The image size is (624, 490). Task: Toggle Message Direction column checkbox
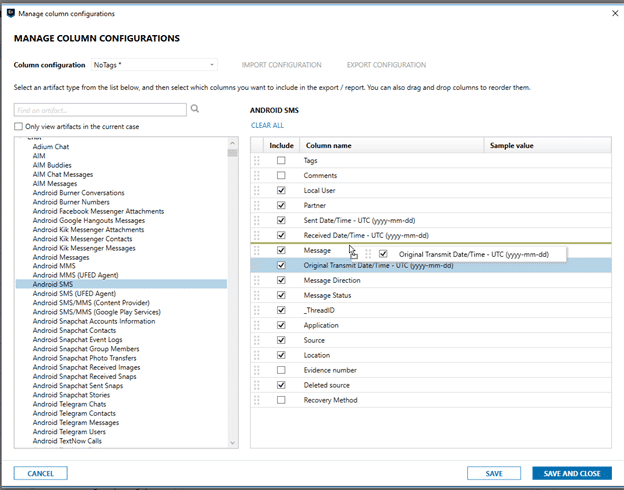pos(281,280)
